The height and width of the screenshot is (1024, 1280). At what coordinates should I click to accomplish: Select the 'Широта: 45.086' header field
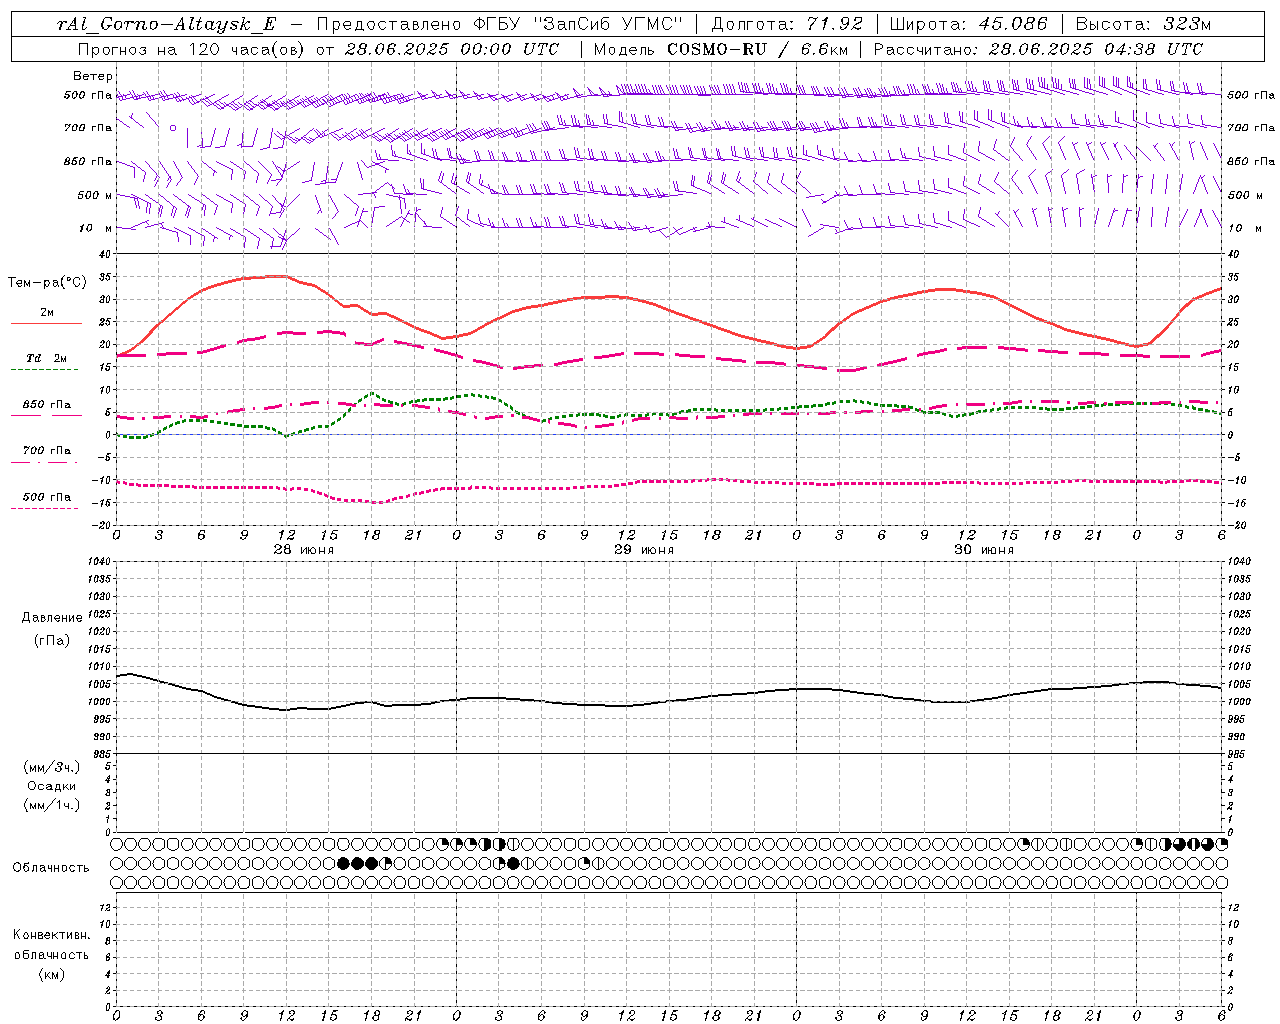(x=968, y=24)
